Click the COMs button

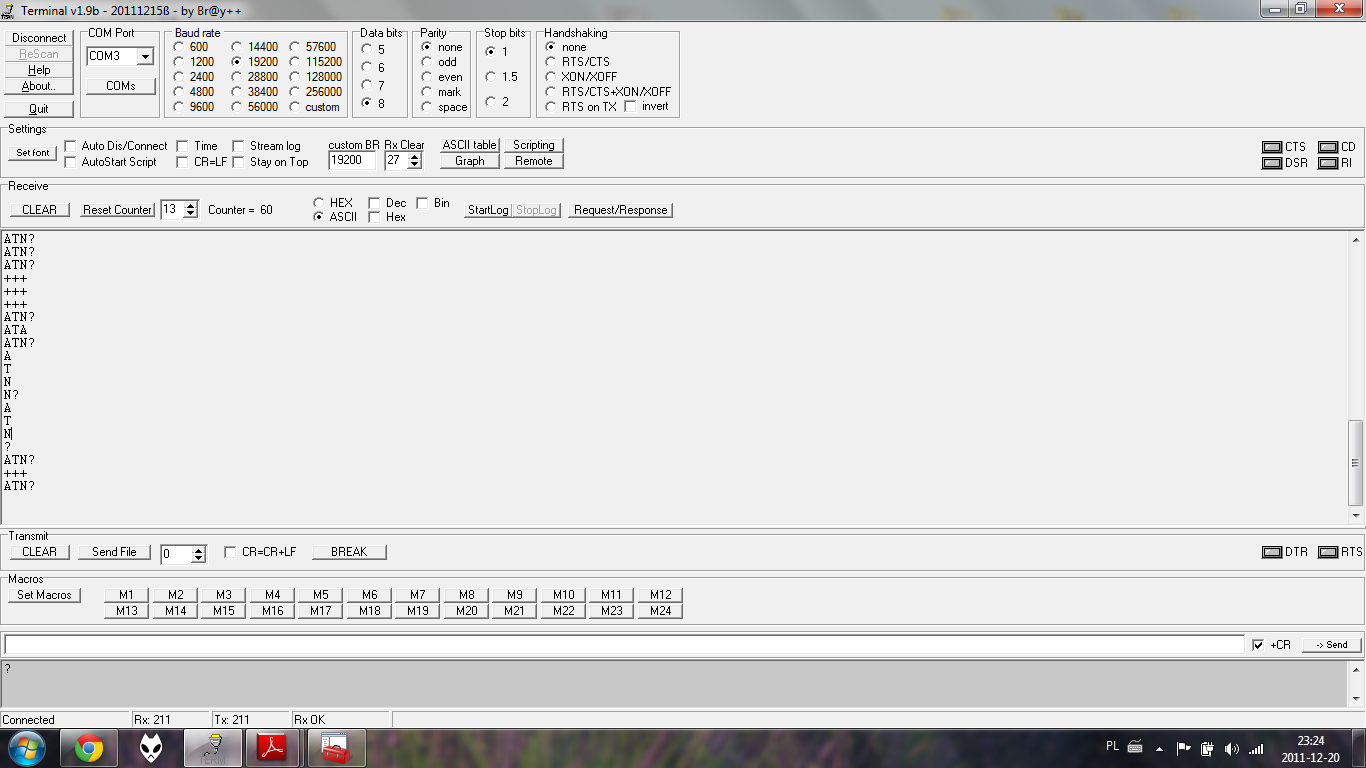pos(121,86)
